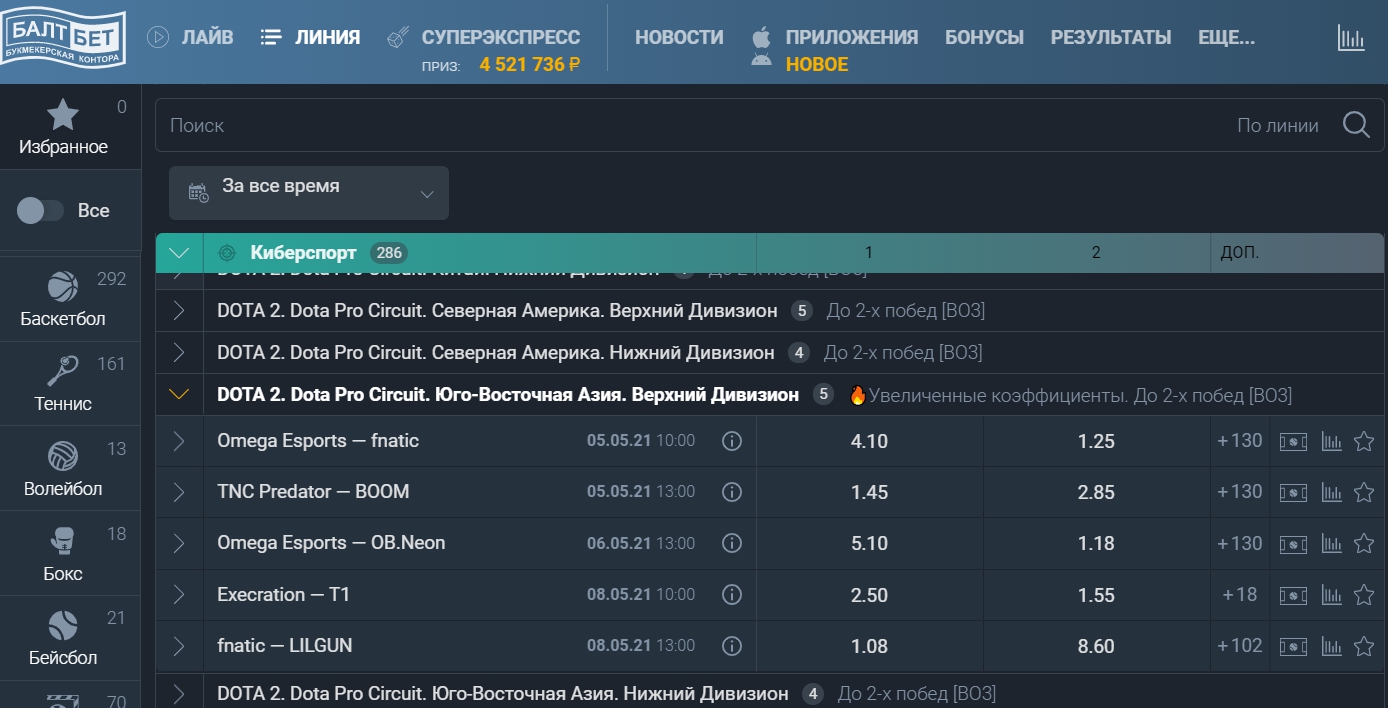Open statistics chart icon for Execration — T1

pos(1330,594)
